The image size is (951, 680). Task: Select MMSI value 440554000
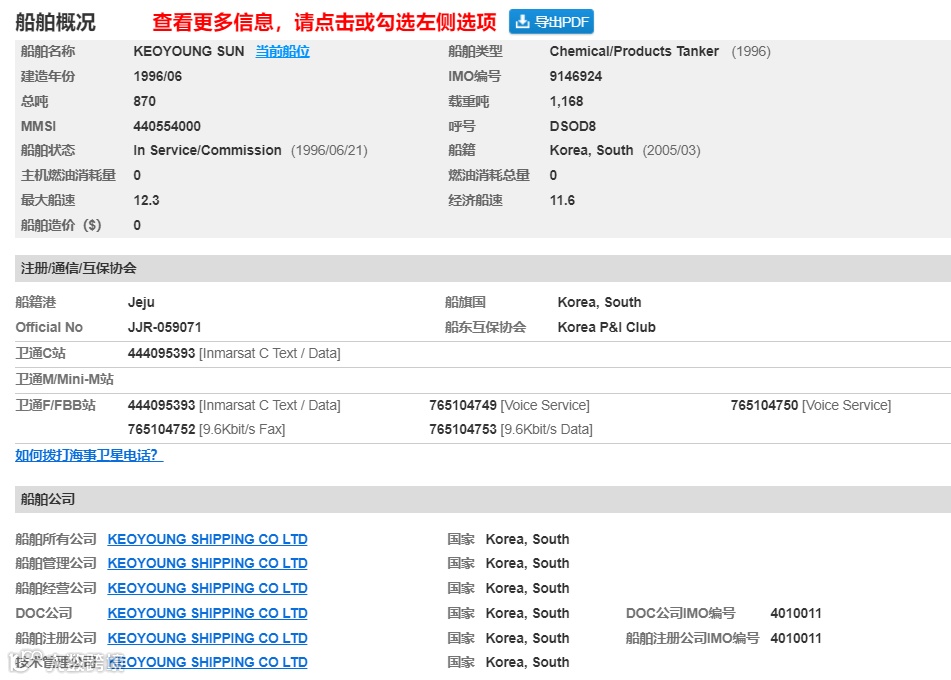click(167, 126)
